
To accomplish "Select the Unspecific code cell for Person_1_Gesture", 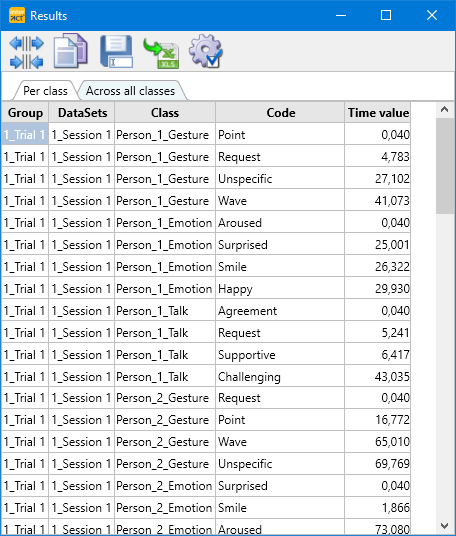I will coord(280,179).
